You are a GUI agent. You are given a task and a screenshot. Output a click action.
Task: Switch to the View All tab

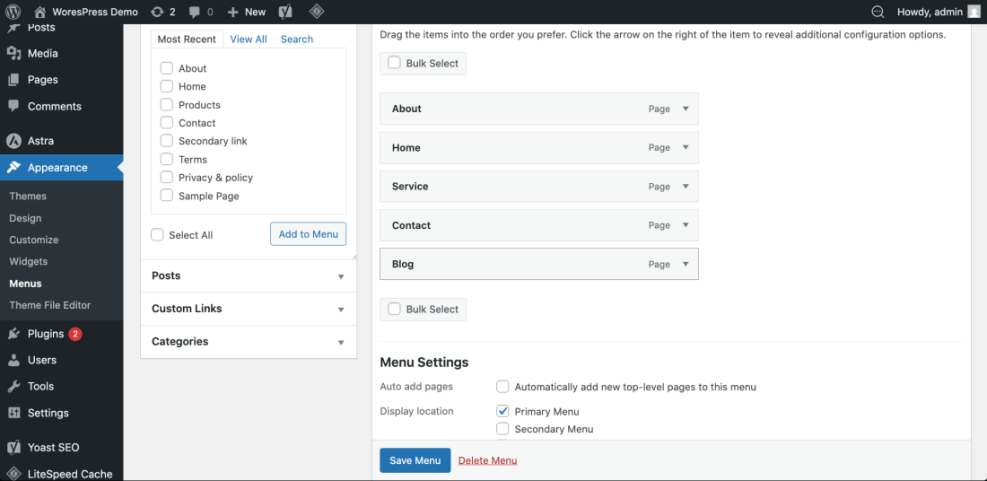click(x=249, y=39)
